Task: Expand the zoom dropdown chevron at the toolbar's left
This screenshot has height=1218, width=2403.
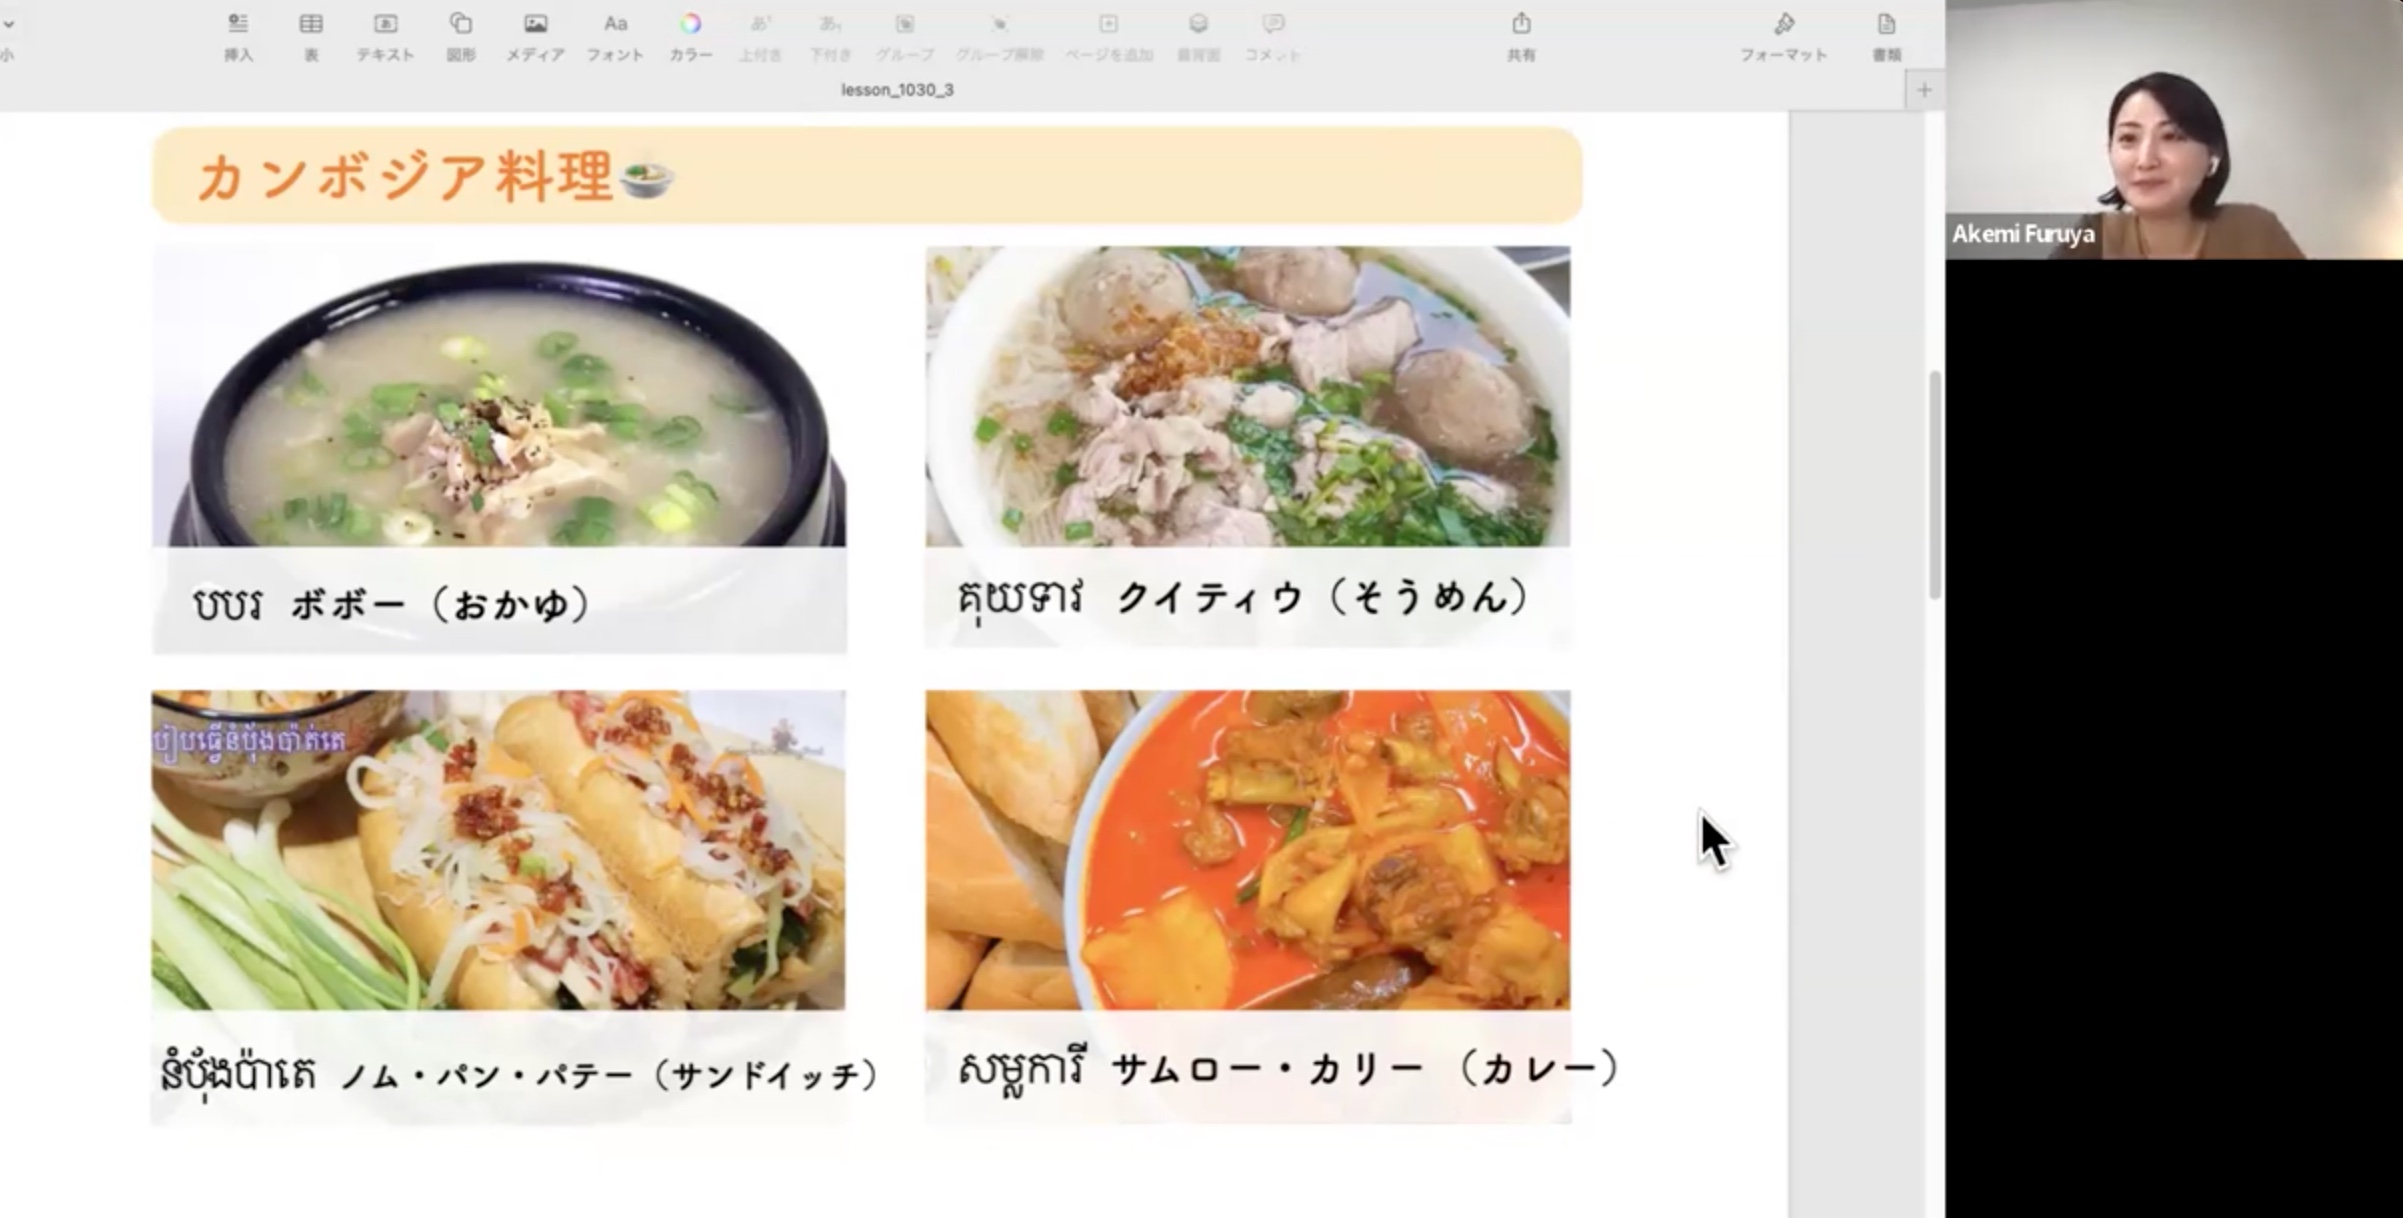Action: pyautogui.click(x=8, y=24)
